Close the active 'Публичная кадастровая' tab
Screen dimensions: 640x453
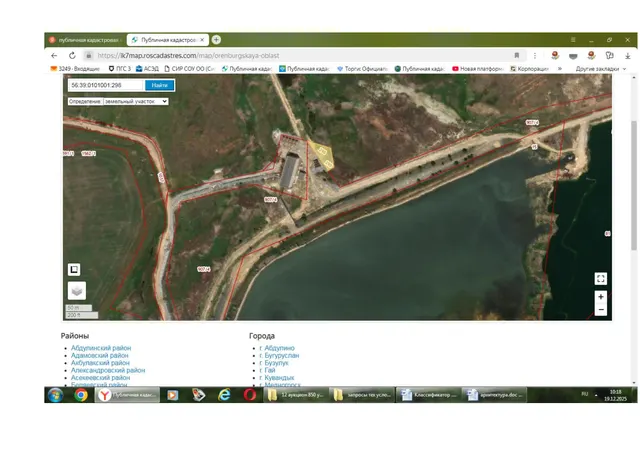point(202,40)
